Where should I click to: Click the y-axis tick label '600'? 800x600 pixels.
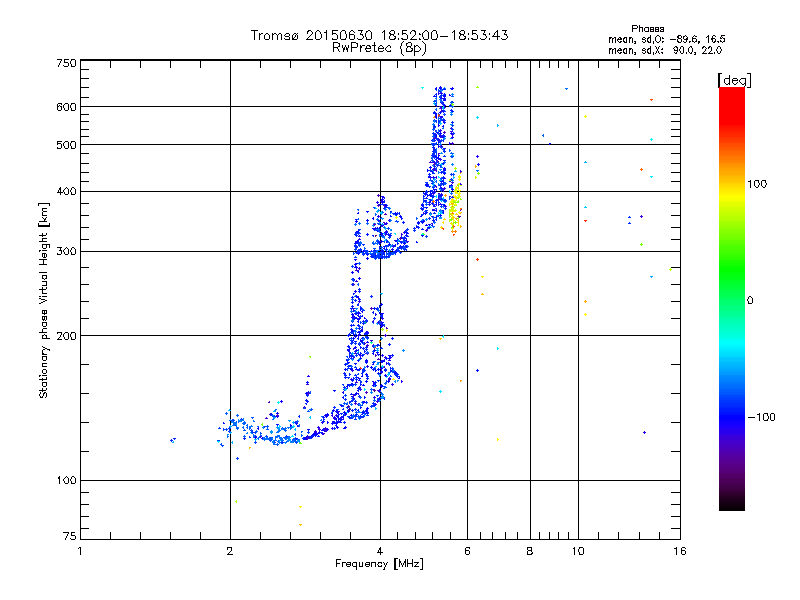pyautogui.click(x=66, y=107)
